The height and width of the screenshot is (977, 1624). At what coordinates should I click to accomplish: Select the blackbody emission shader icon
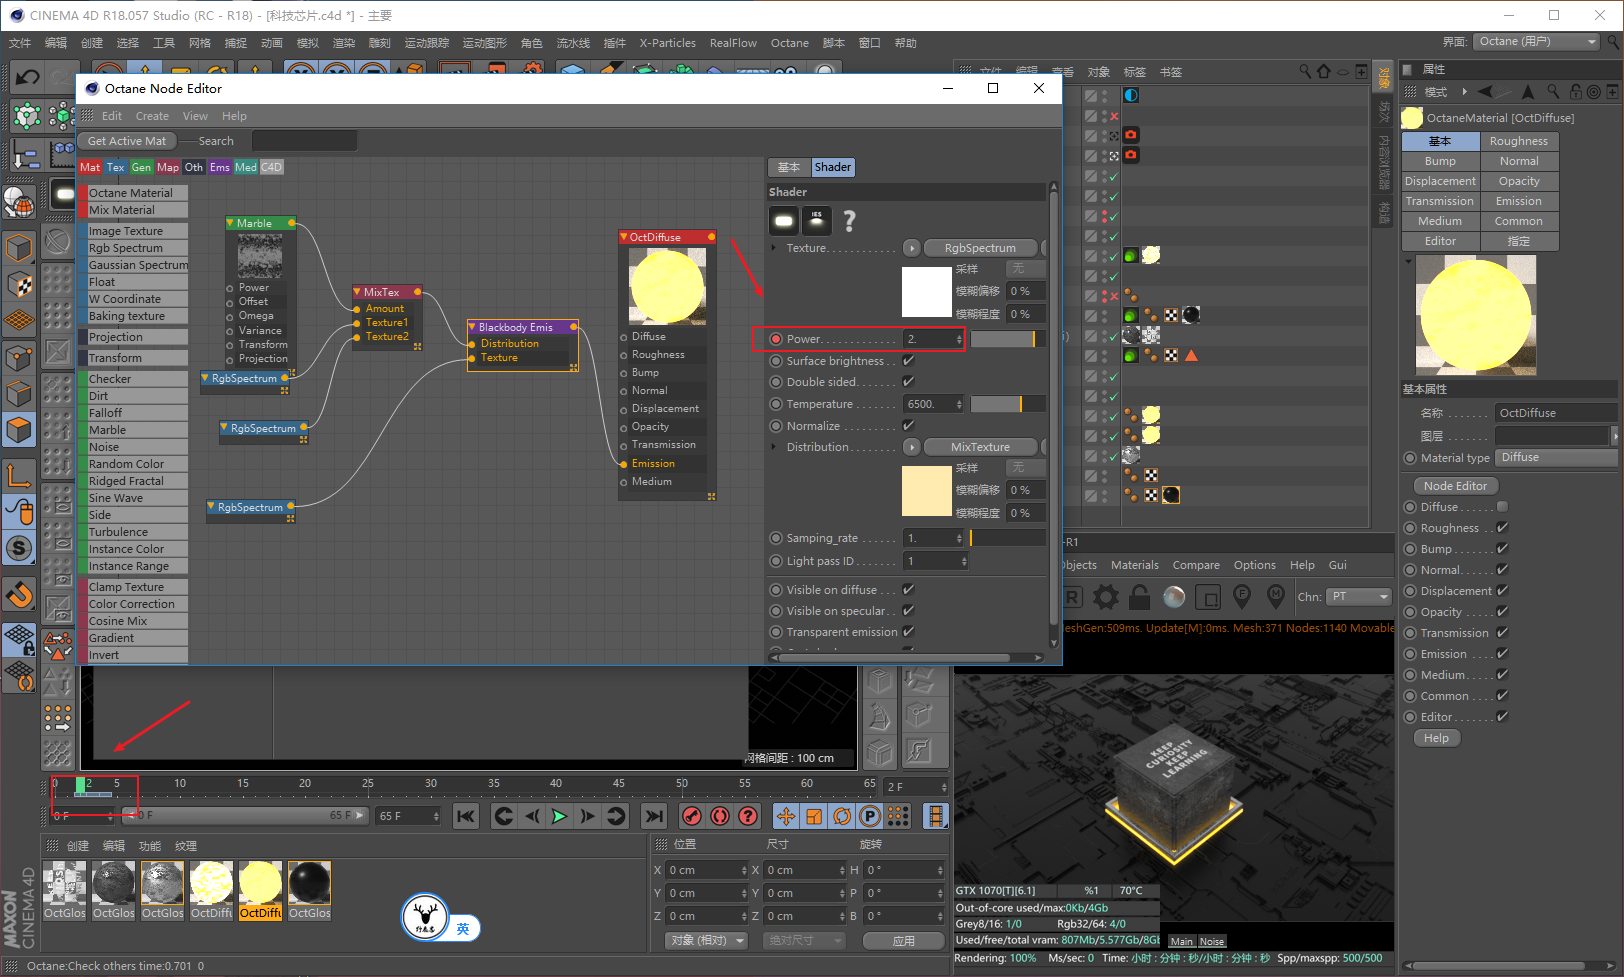(x=784, y=220)
